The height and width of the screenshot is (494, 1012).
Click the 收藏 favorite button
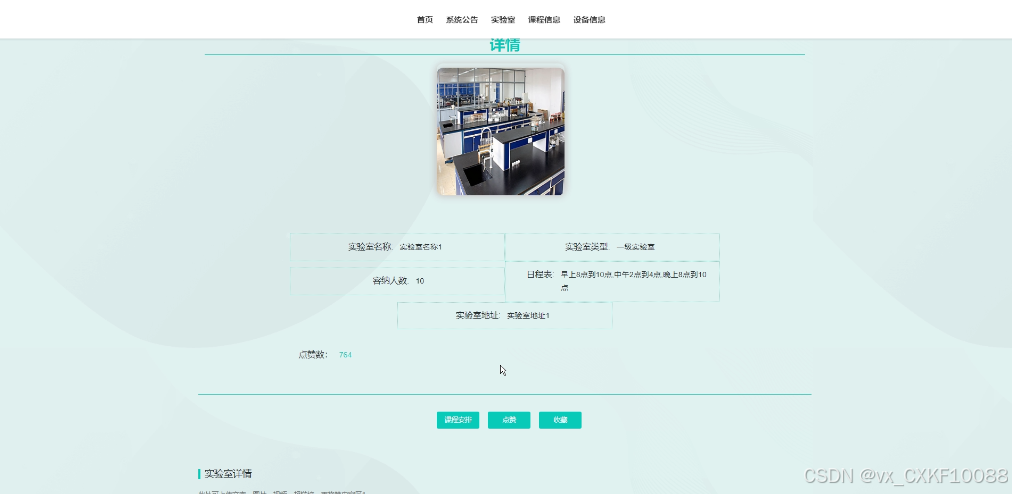560,420
